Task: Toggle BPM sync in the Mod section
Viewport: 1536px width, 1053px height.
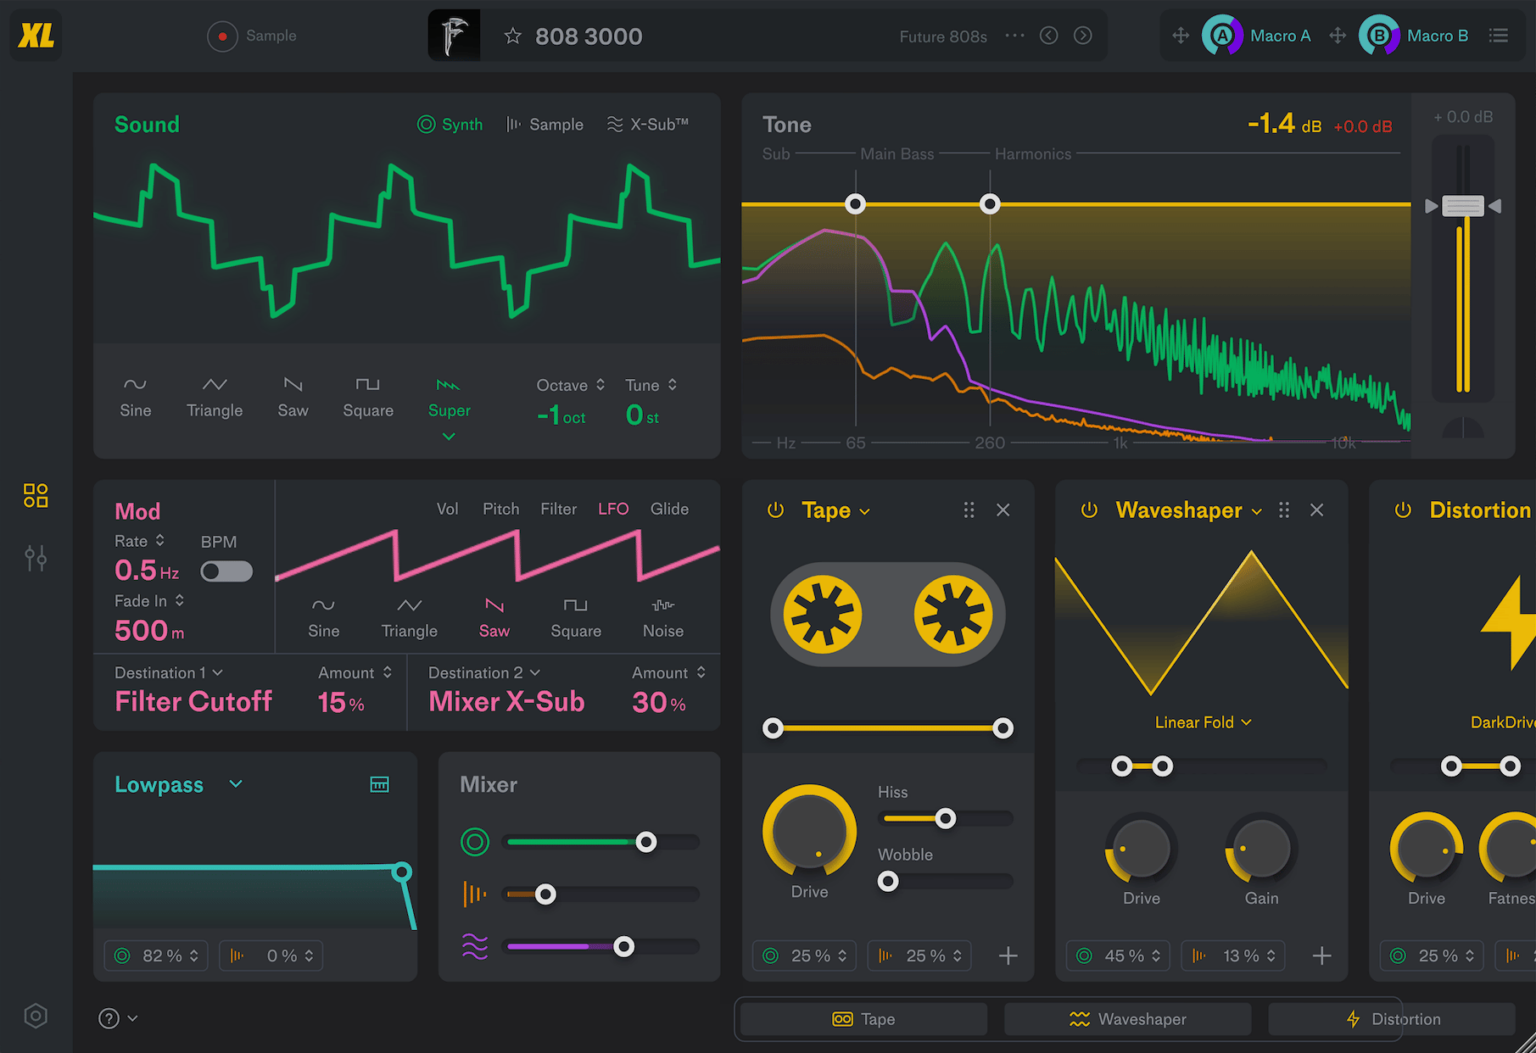Action: (226, 571)
